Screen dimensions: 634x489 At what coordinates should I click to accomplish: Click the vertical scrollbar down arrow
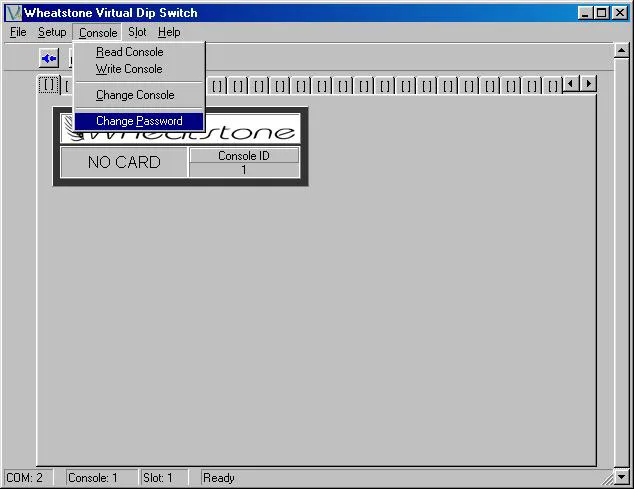click(x=621, y=476)
